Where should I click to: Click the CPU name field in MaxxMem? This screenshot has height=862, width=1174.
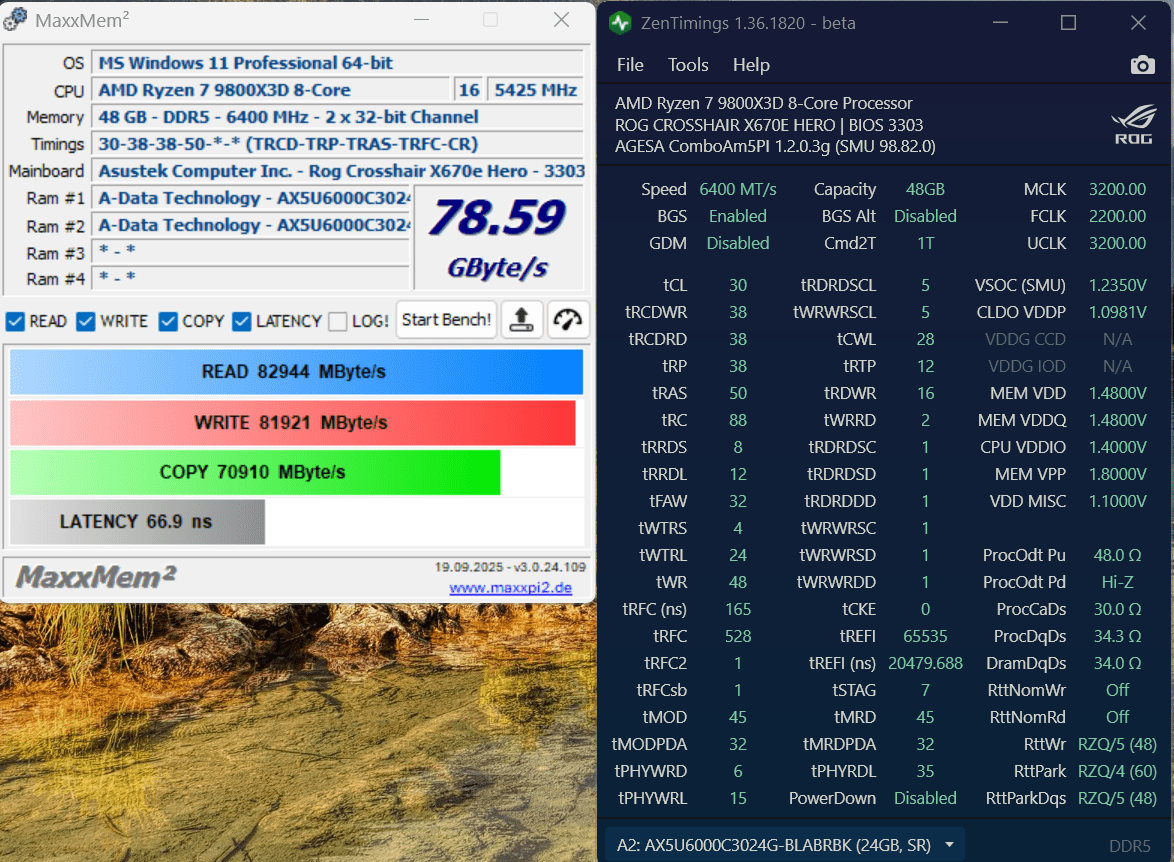coord(270,90)
